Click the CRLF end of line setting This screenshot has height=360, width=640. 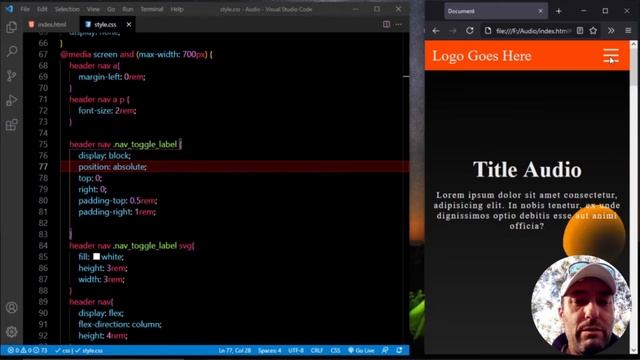pyautogui.click(x=317, y=350)
